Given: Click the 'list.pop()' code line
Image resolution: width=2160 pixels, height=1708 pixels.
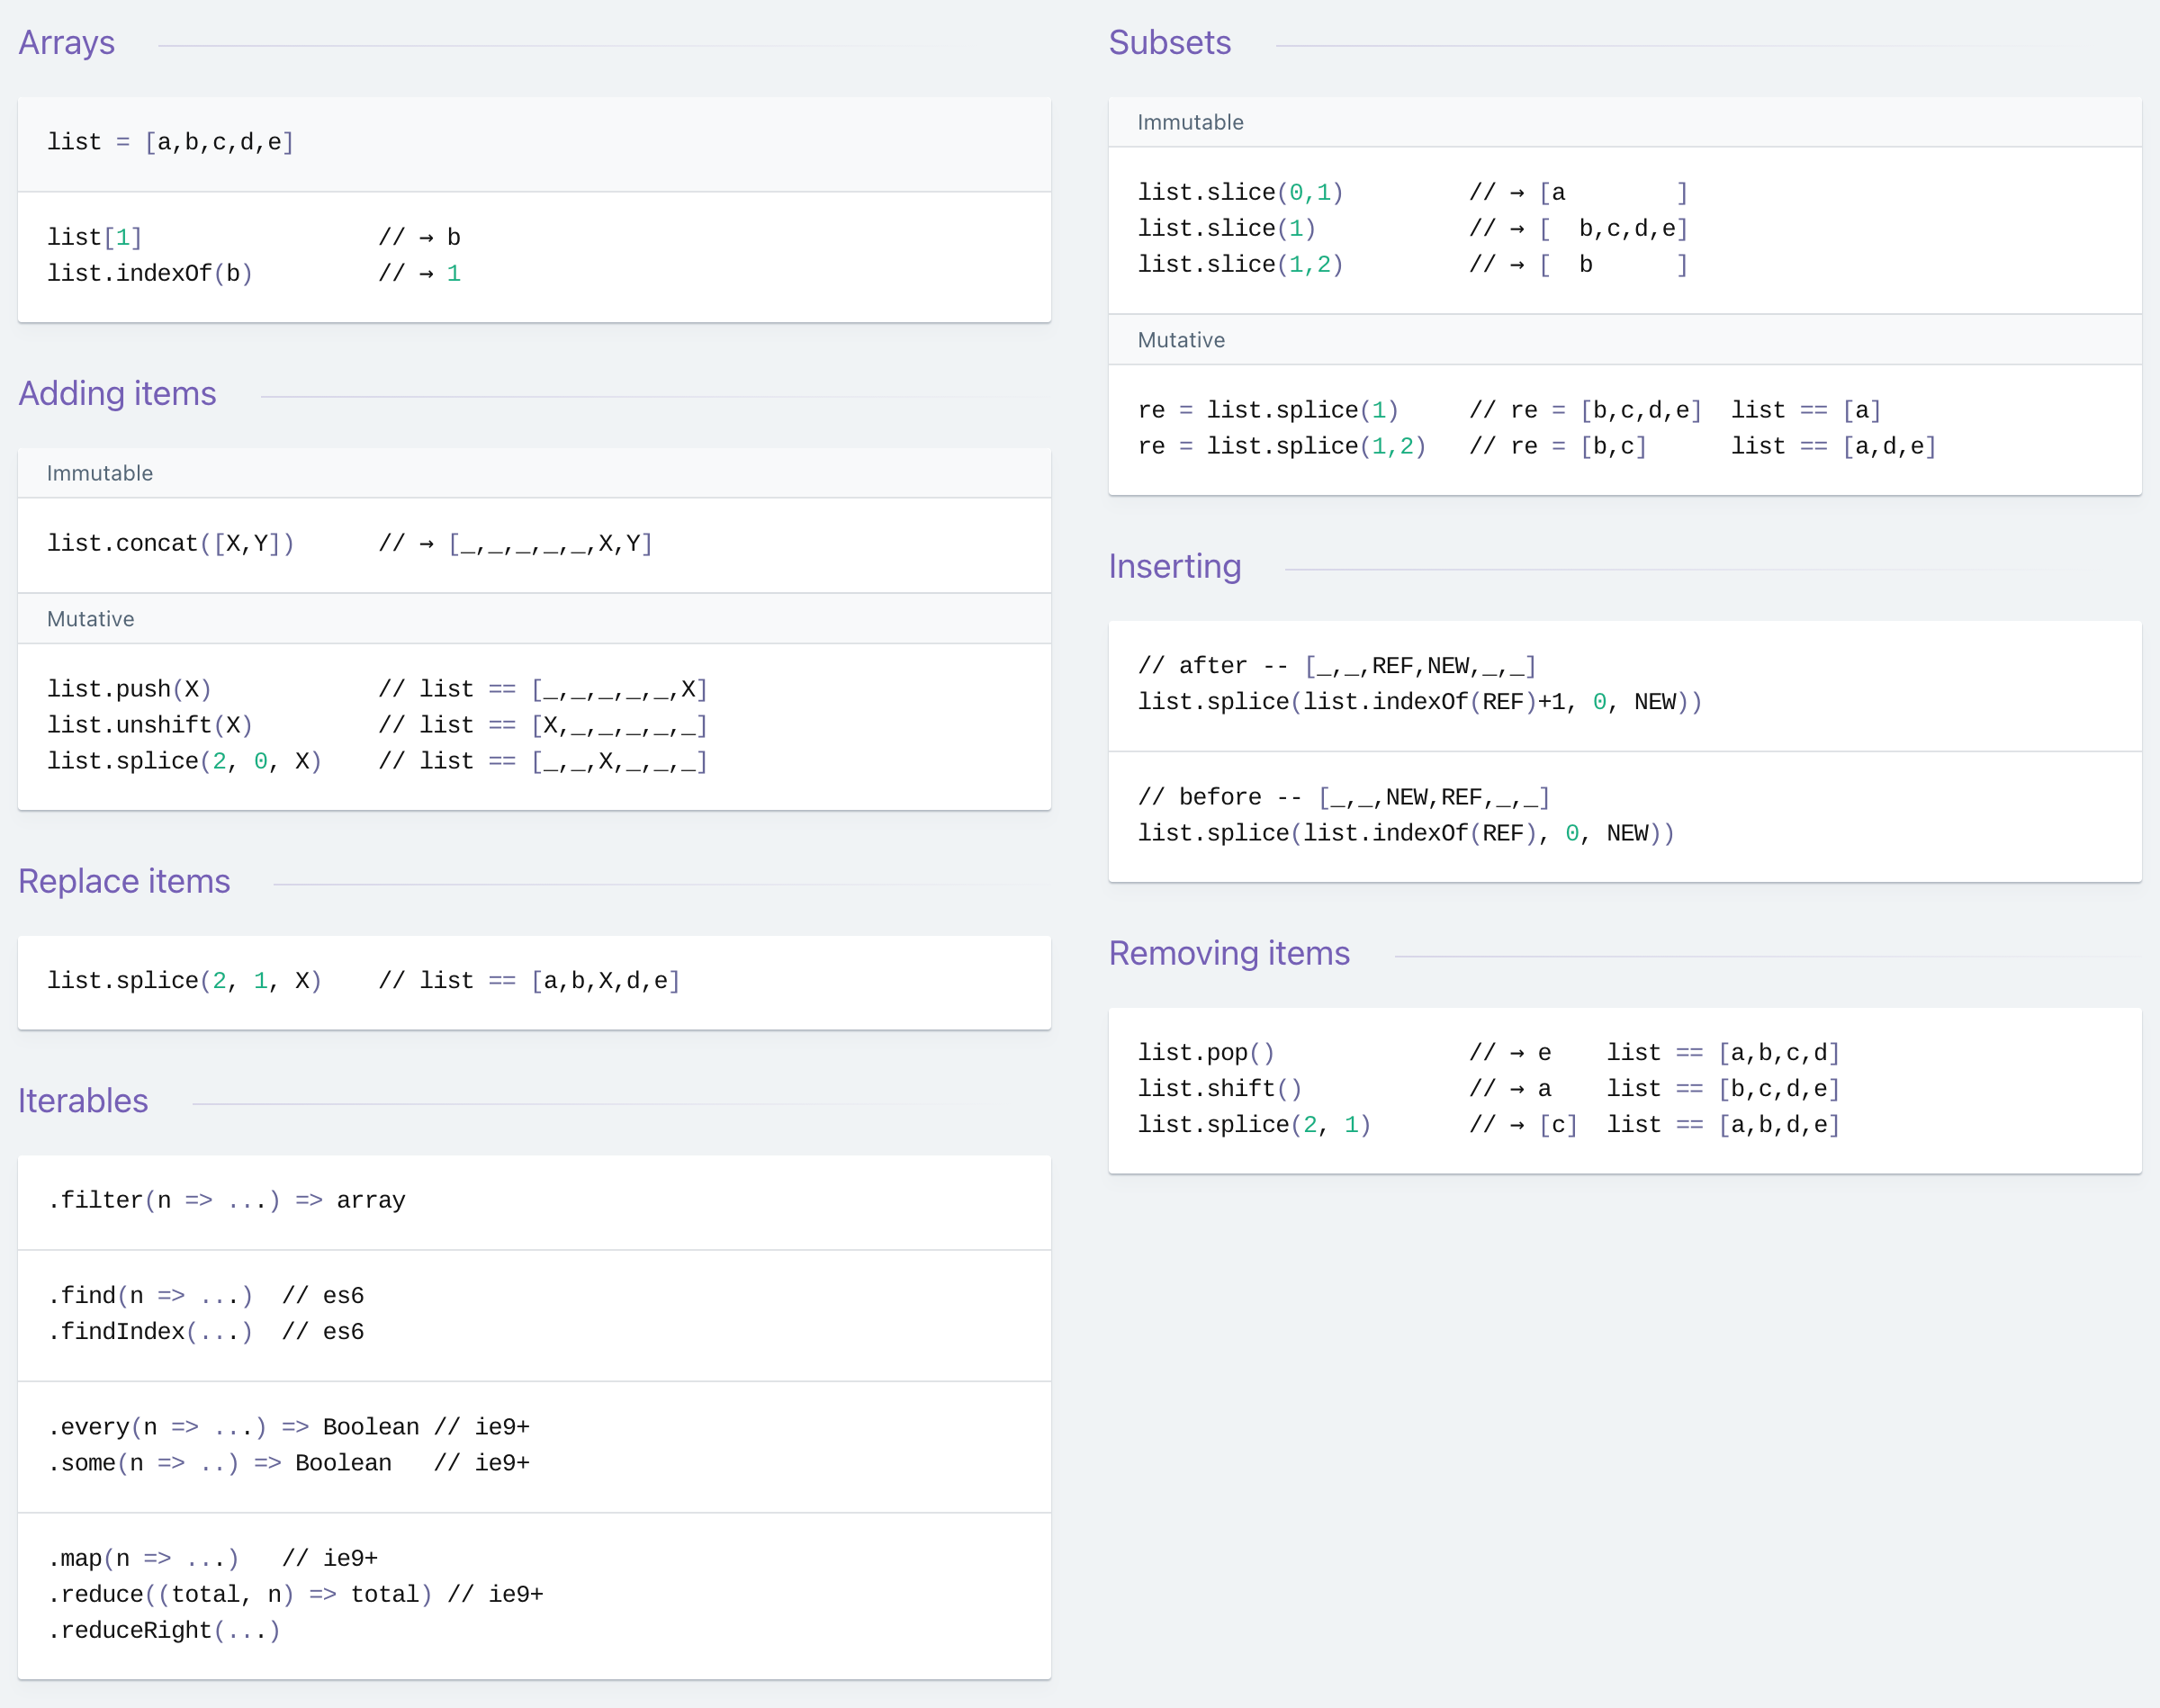Looking at the screenshot, I should (1489, 1053).
